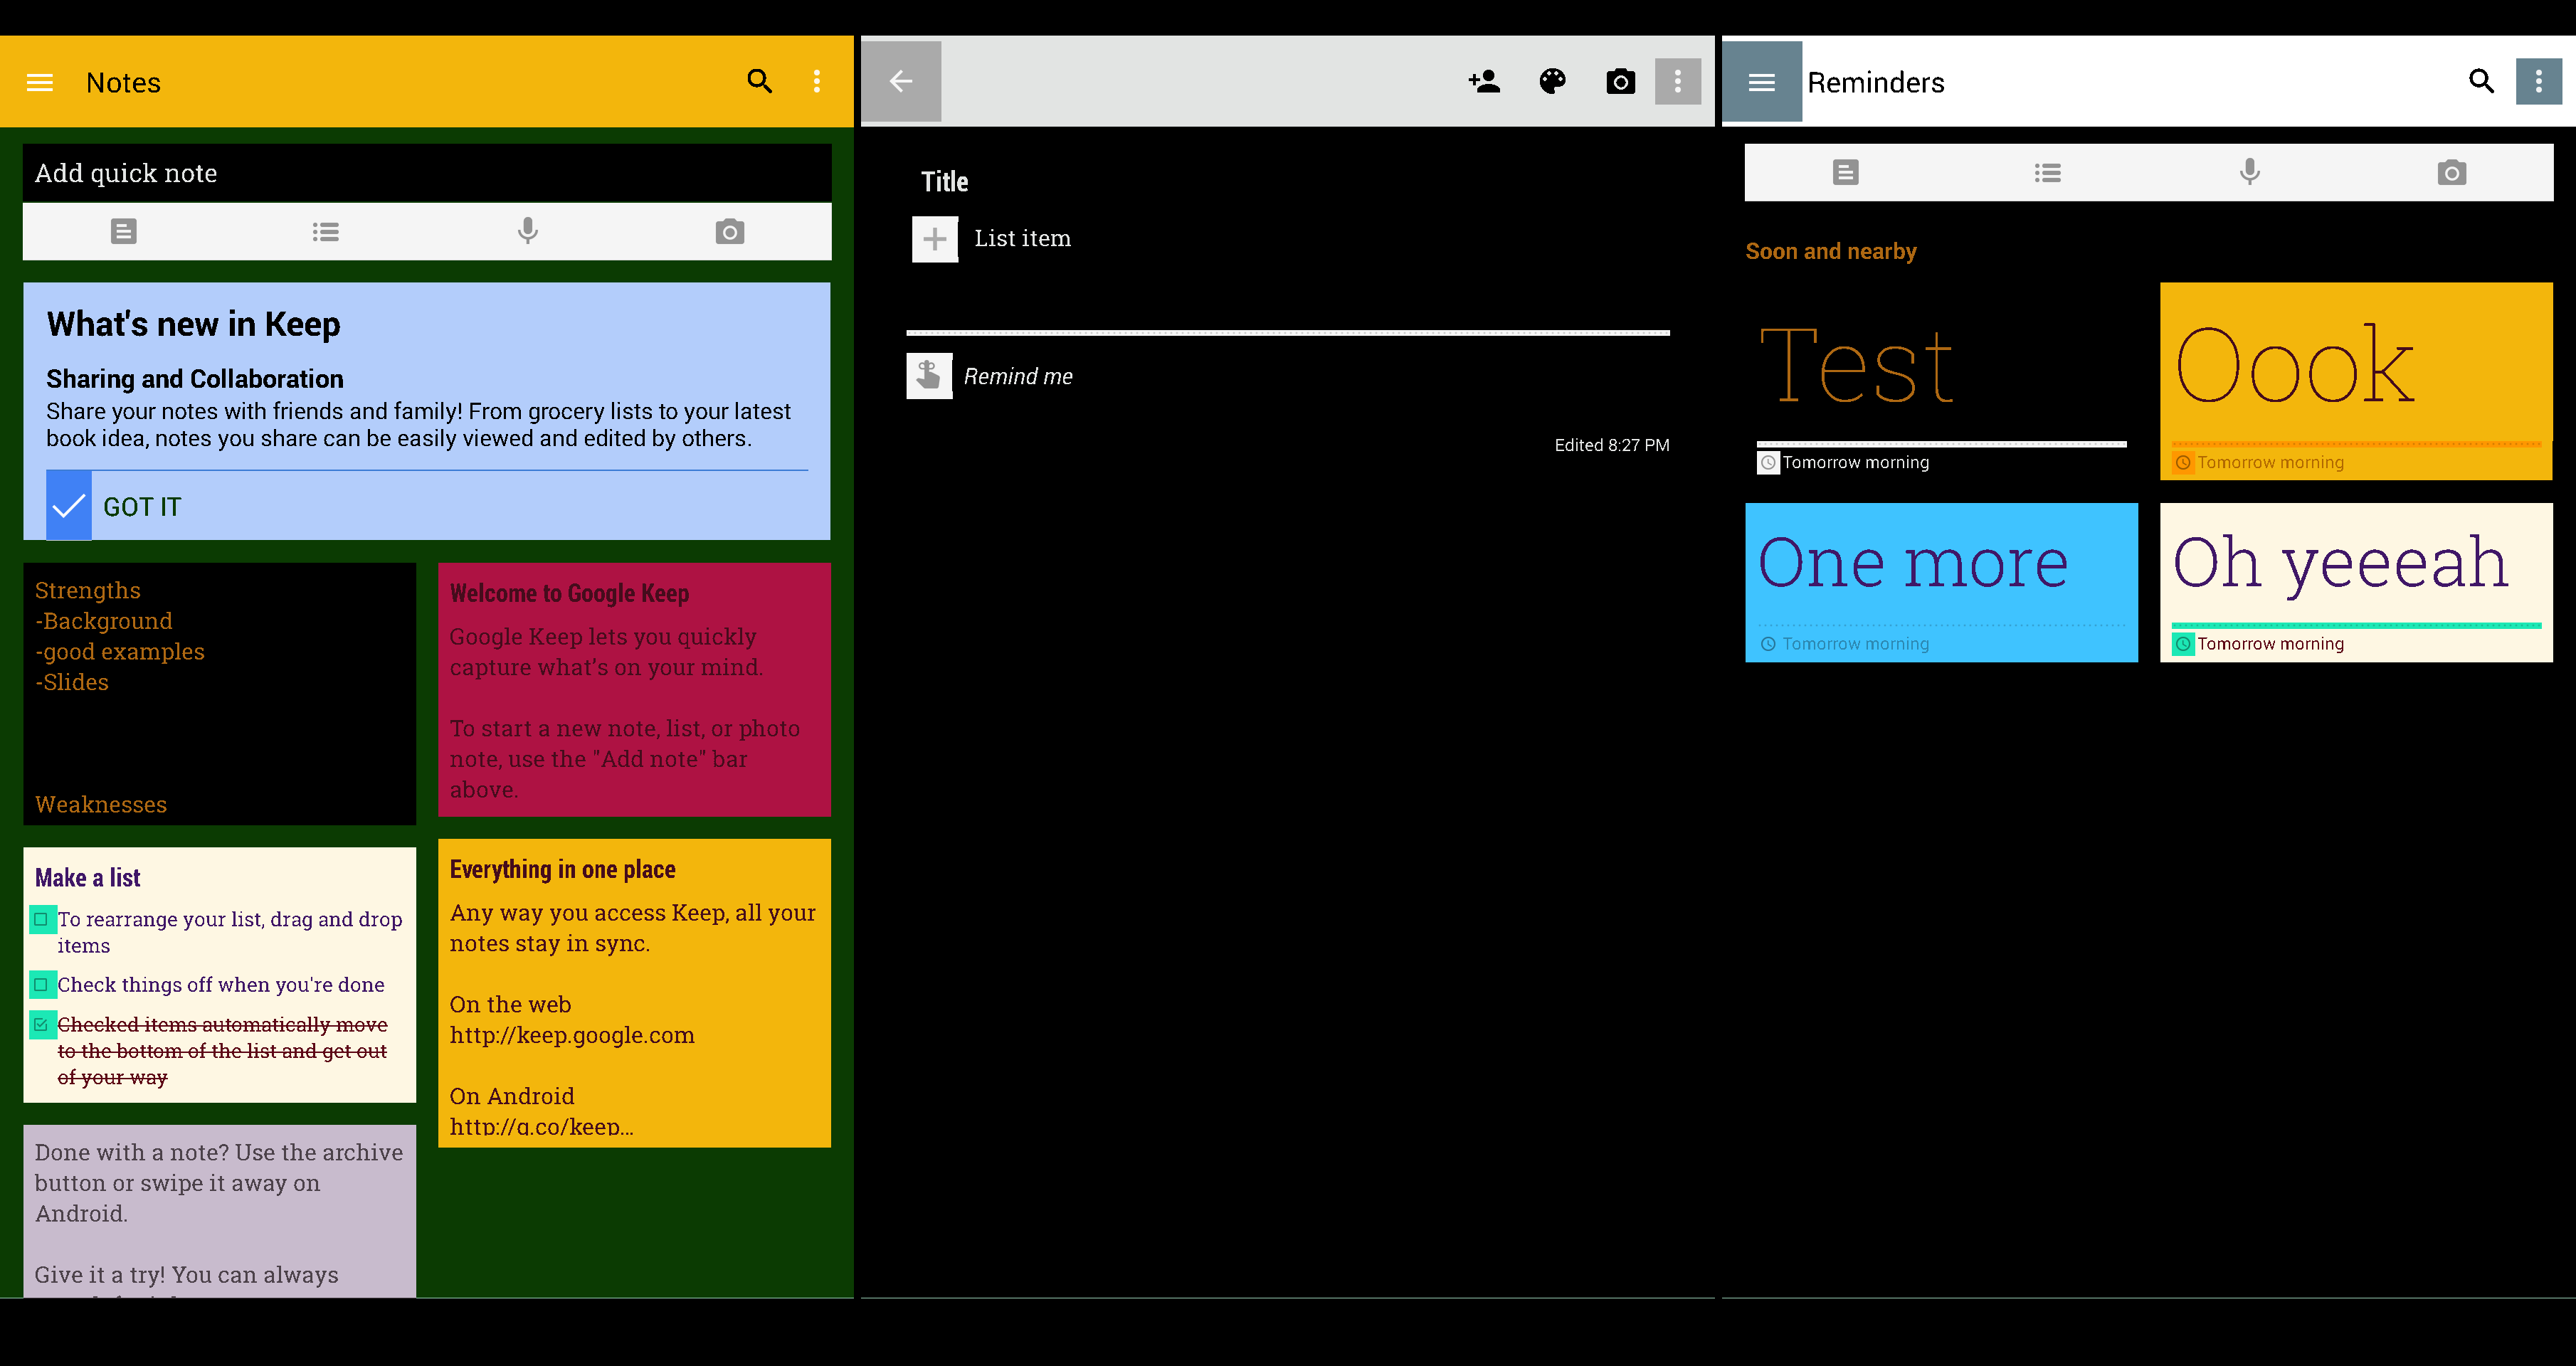Open the Reminders navigation drawer
Viewport: 2576px width, 1366px height.
(1762, 81)
